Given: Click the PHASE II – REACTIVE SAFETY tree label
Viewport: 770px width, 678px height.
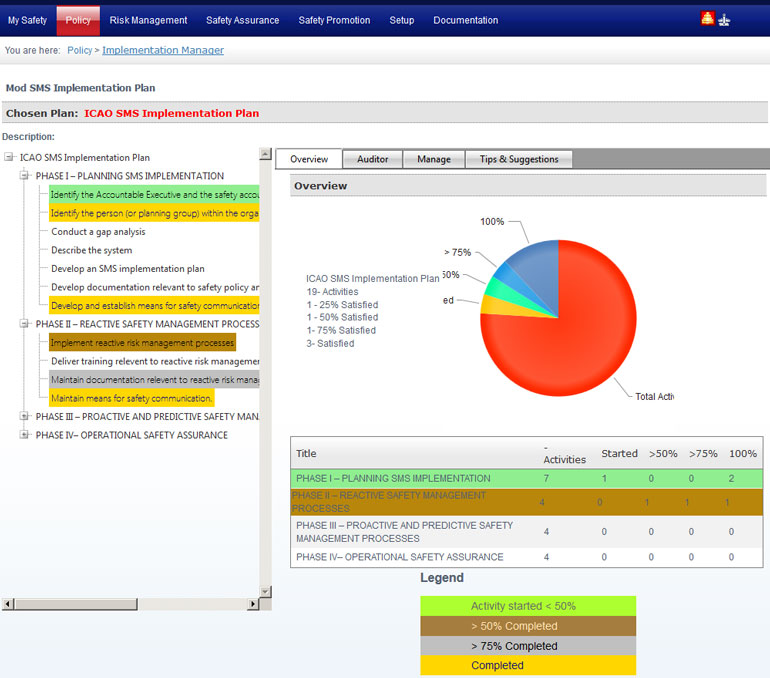Looking at the screenshot, I should coord(147,324).
